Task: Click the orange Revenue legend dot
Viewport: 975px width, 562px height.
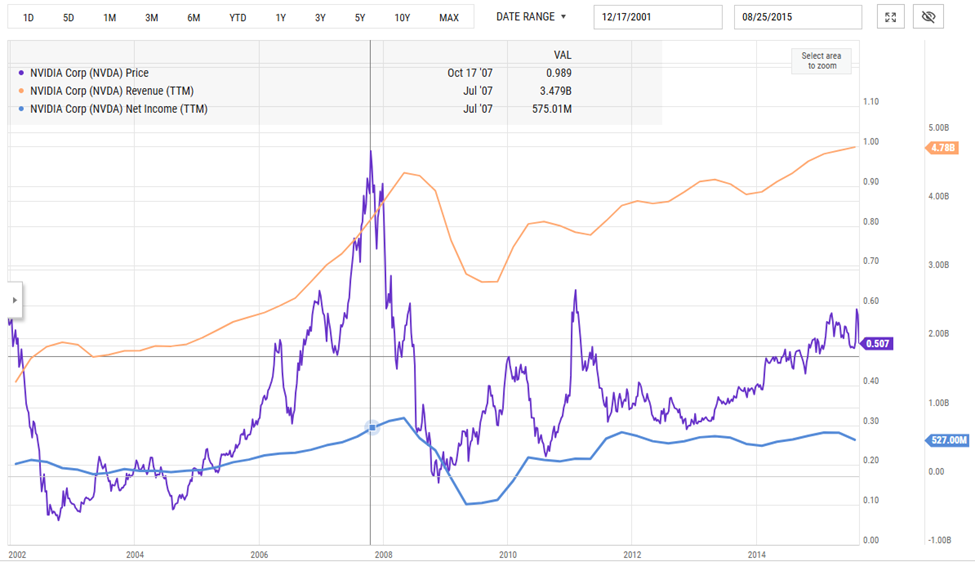Action: pyautogui.click(x=22, y=91)
